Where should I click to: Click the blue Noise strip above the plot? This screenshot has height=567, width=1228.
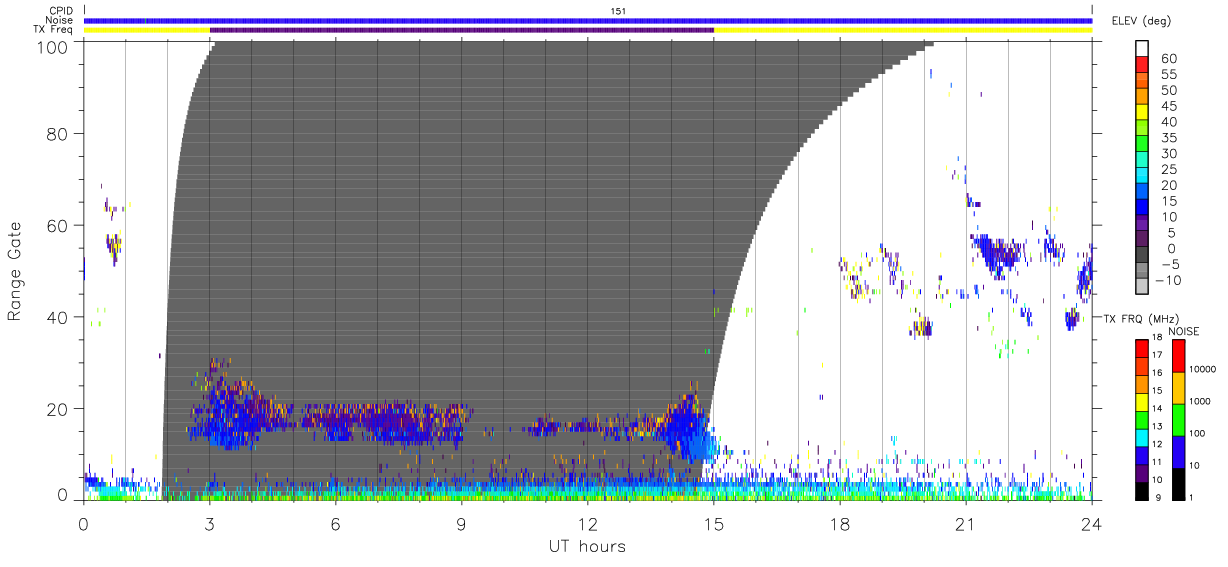pyautogui.click(x=588, y=20)
